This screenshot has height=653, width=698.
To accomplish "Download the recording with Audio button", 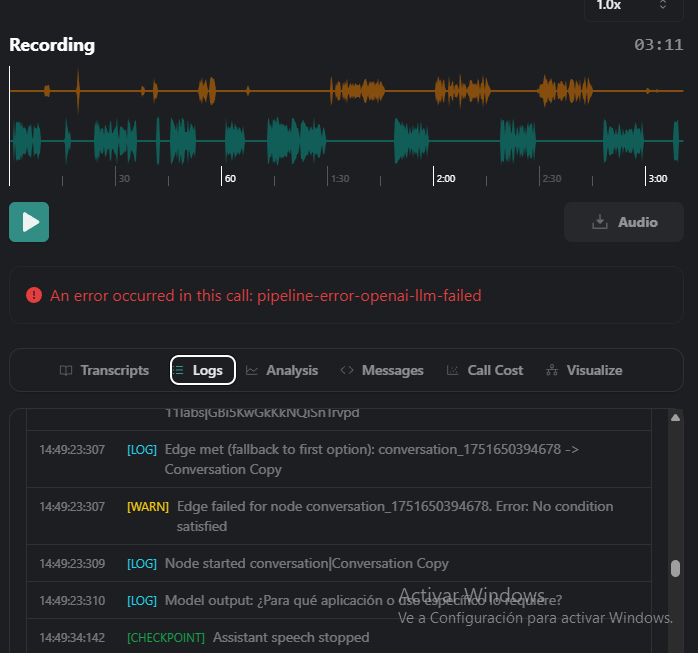I will [624, 222].
